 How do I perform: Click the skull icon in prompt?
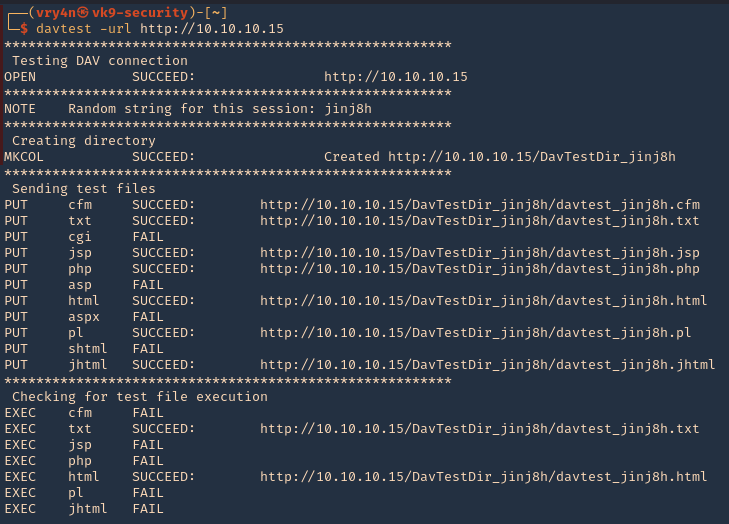[83, 13]
